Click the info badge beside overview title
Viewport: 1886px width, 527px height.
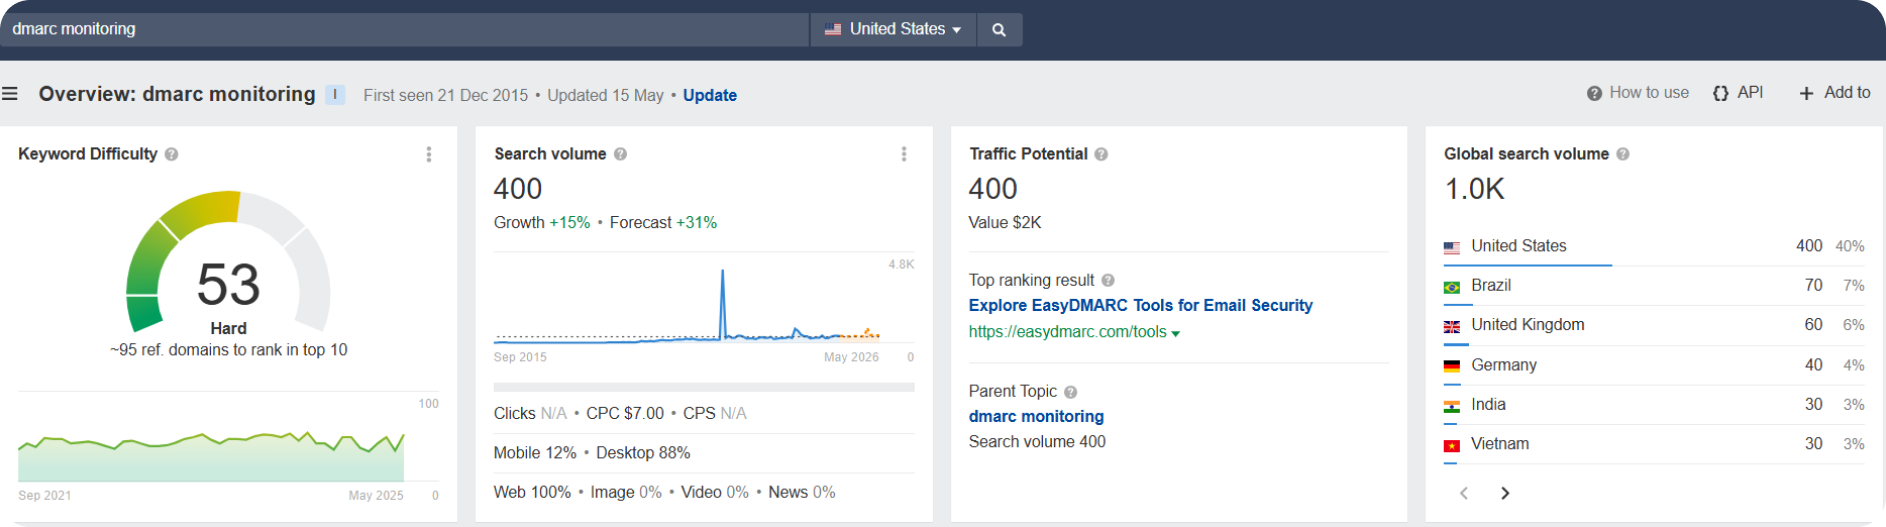[x=335, y=94]
